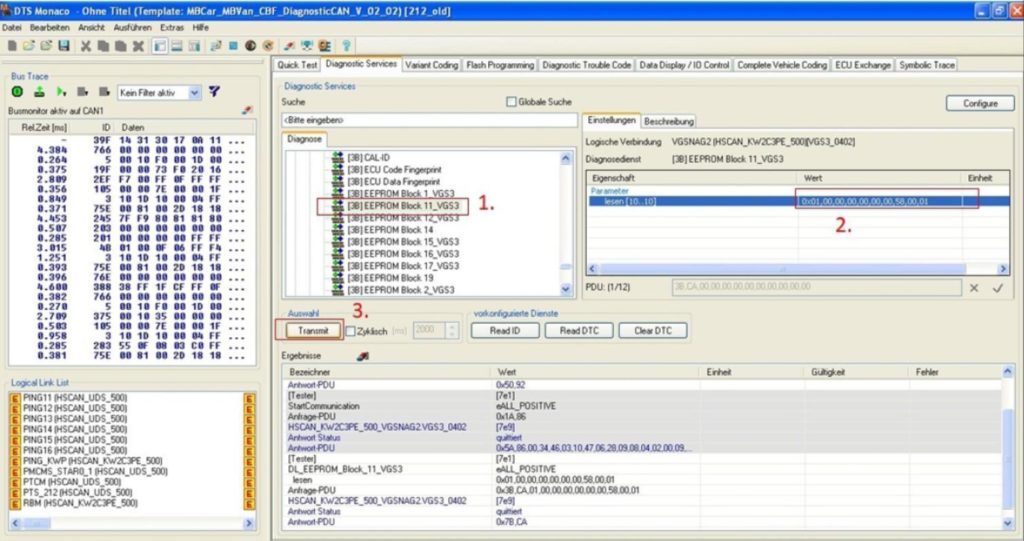
Task: Click the Save floppy disk icon
Action: pyautogui.click(x=63, y=46)
